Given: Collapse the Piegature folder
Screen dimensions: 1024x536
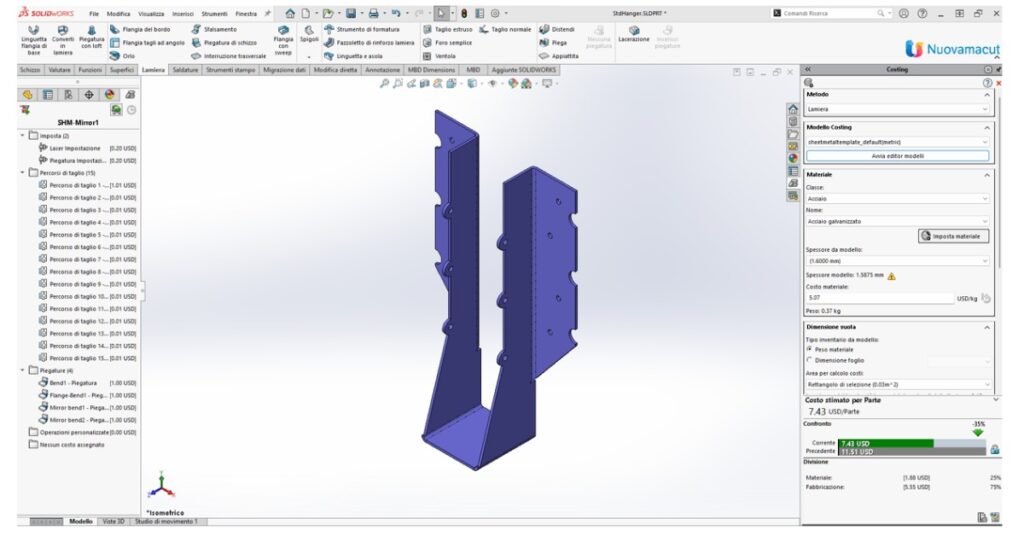Looking at the screenshot, I should pyautogui.click(x=23, y=370).
